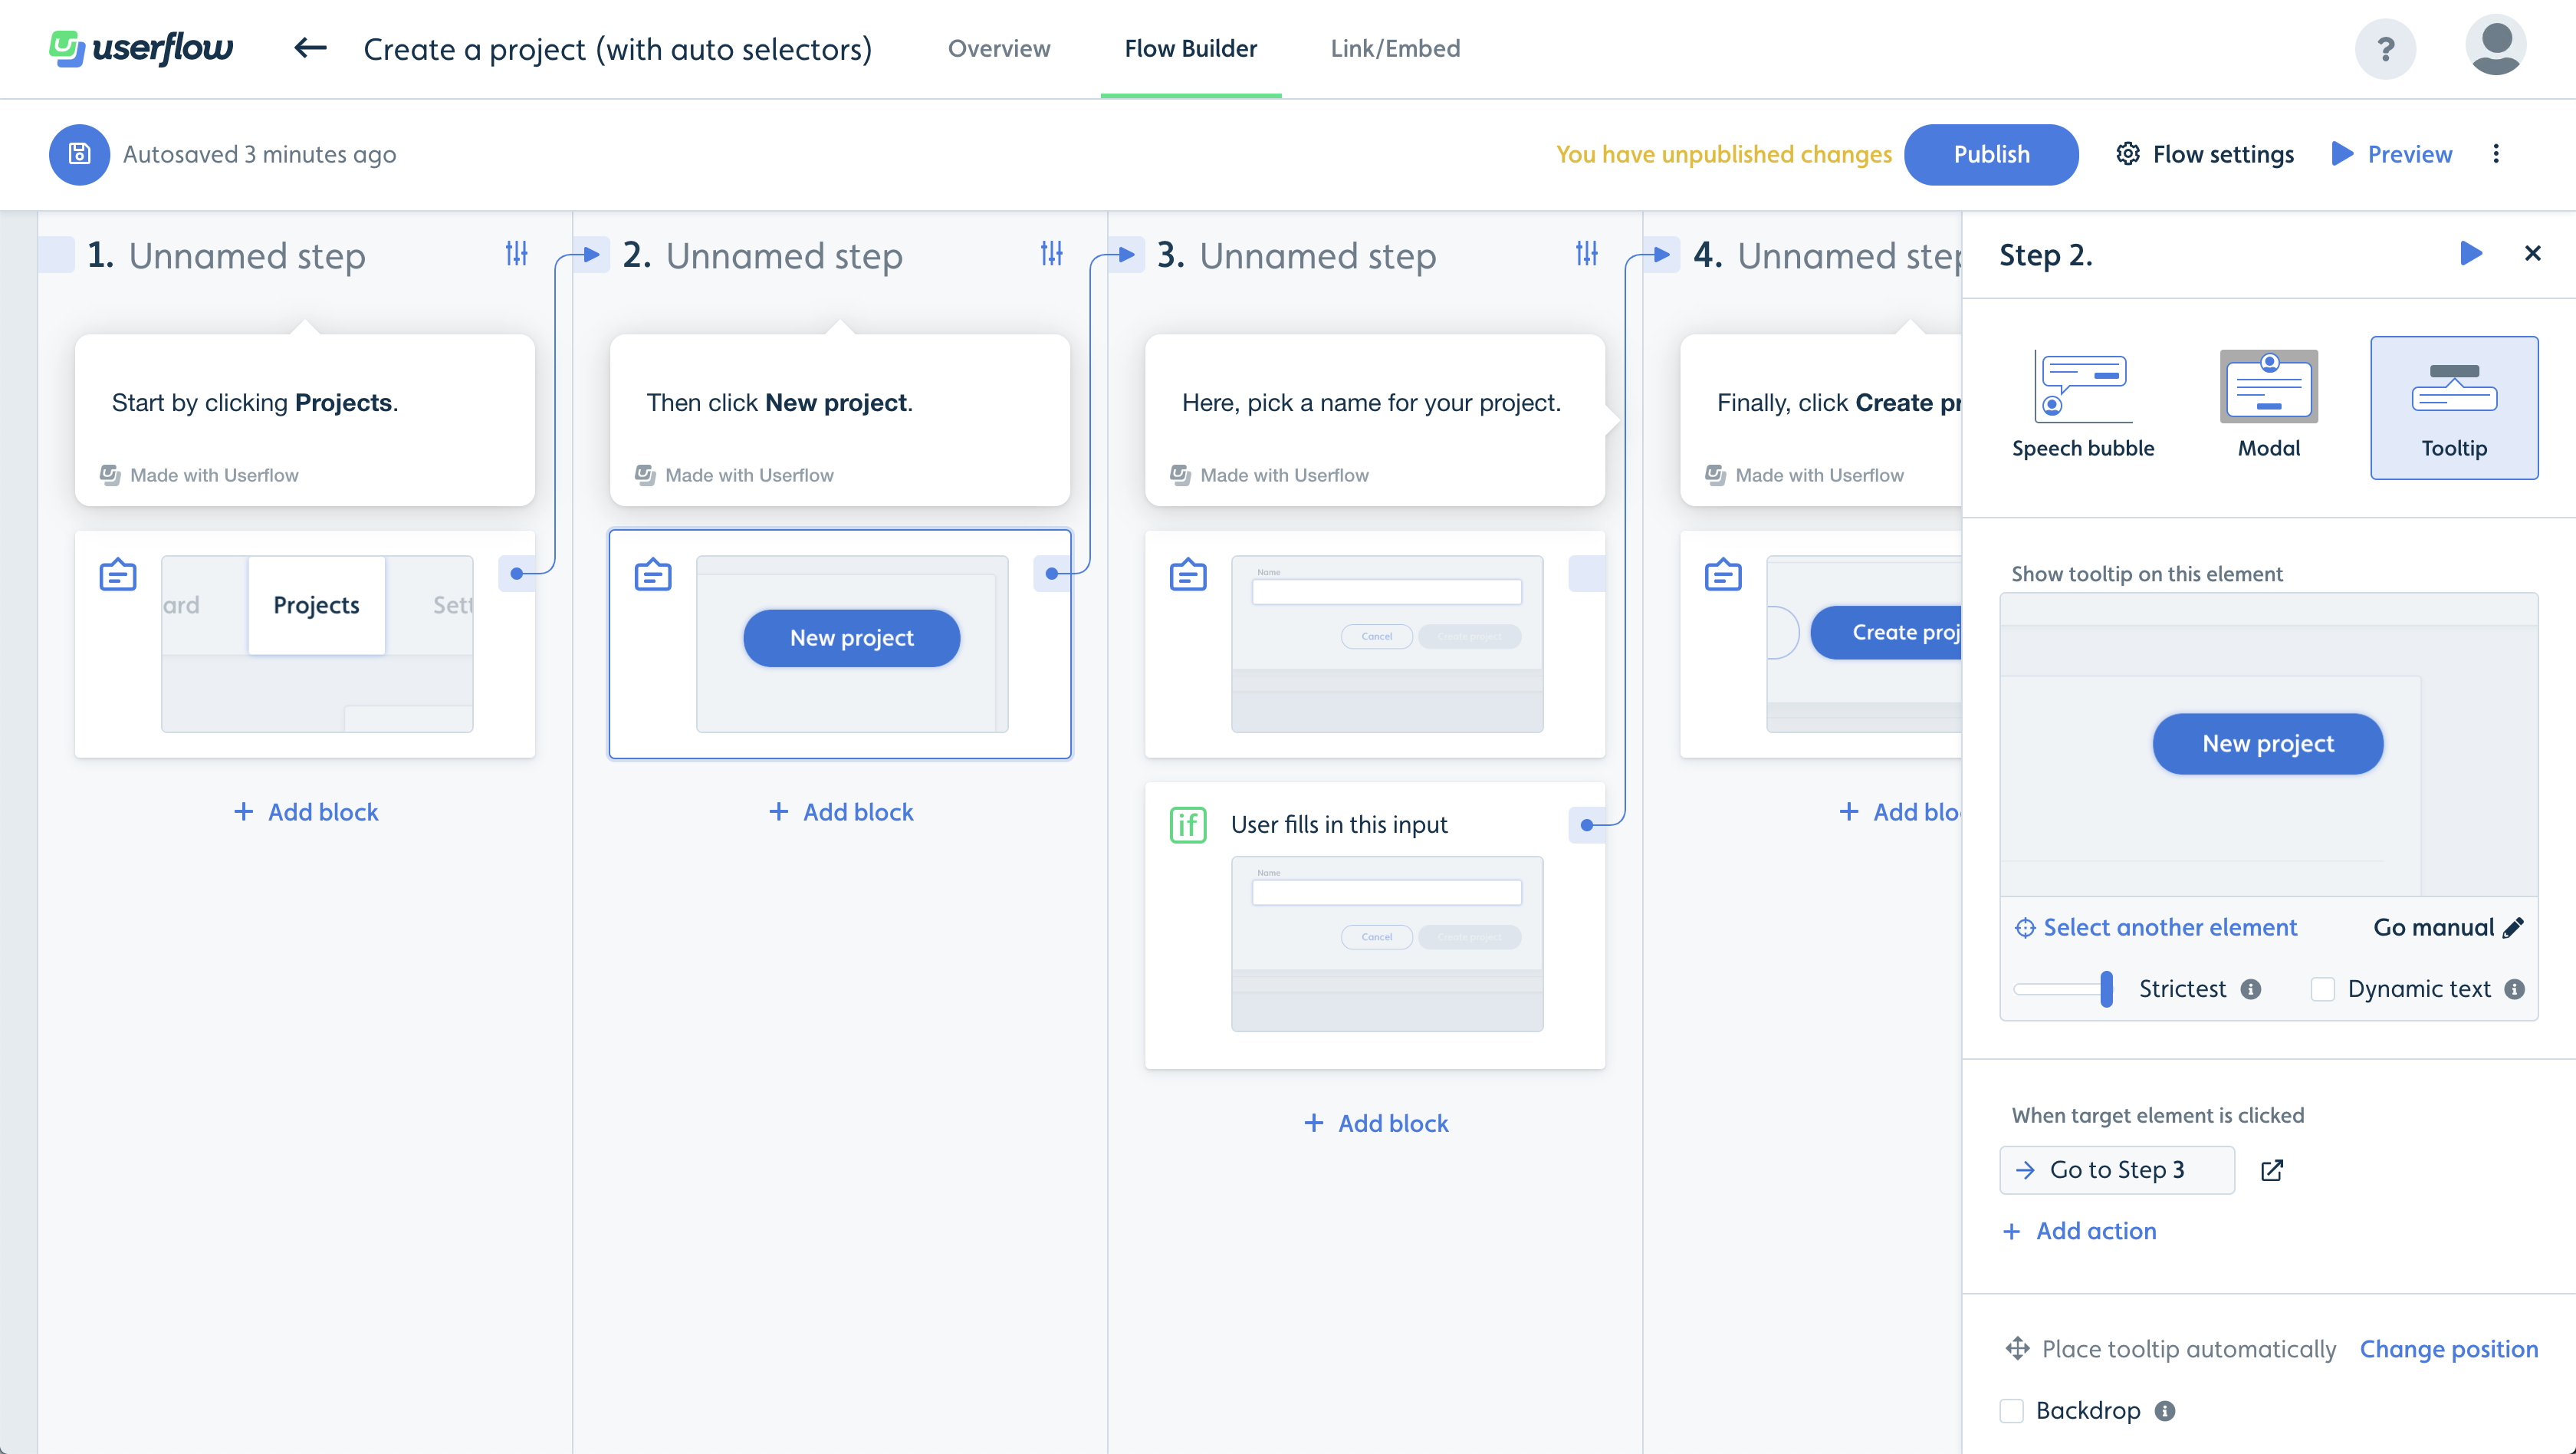This screenshot has width=2576, height=1454.
Task: Choose Speech bubble block type
Action: click(2083, 407)
